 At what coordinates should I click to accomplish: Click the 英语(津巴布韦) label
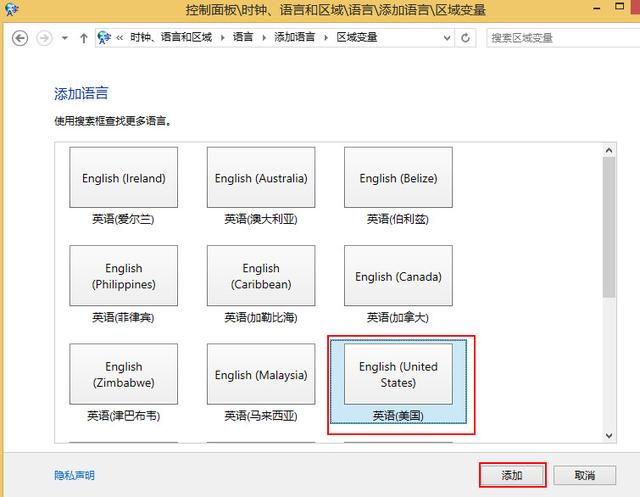click(x=123, y=416)
